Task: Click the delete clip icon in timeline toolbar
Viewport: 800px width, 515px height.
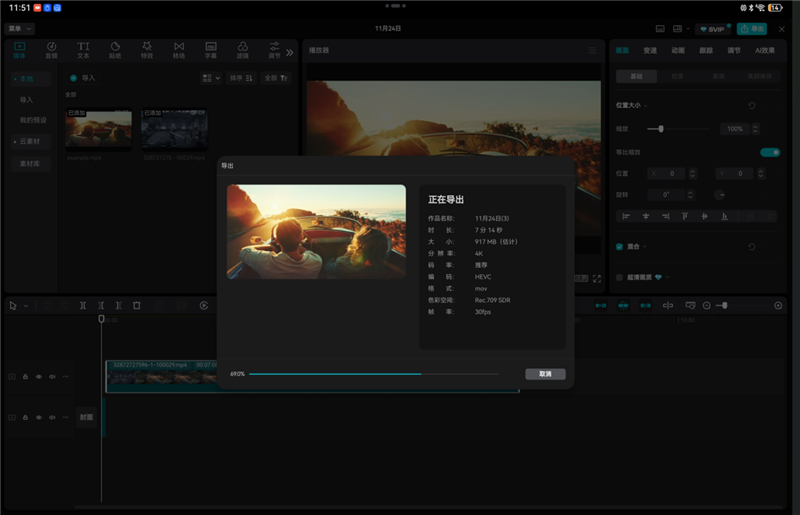Action: coord(137,305)
